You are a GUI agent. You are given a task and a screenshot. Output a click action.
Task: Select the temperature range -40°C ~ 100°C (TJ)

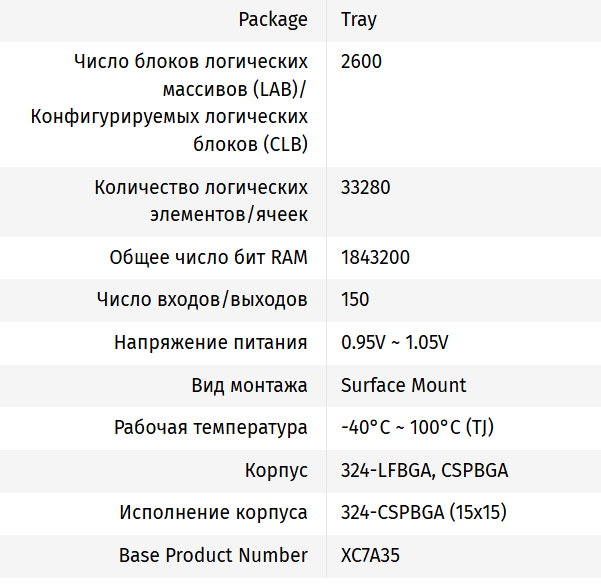pyautogui.click(x=417, y=428)
